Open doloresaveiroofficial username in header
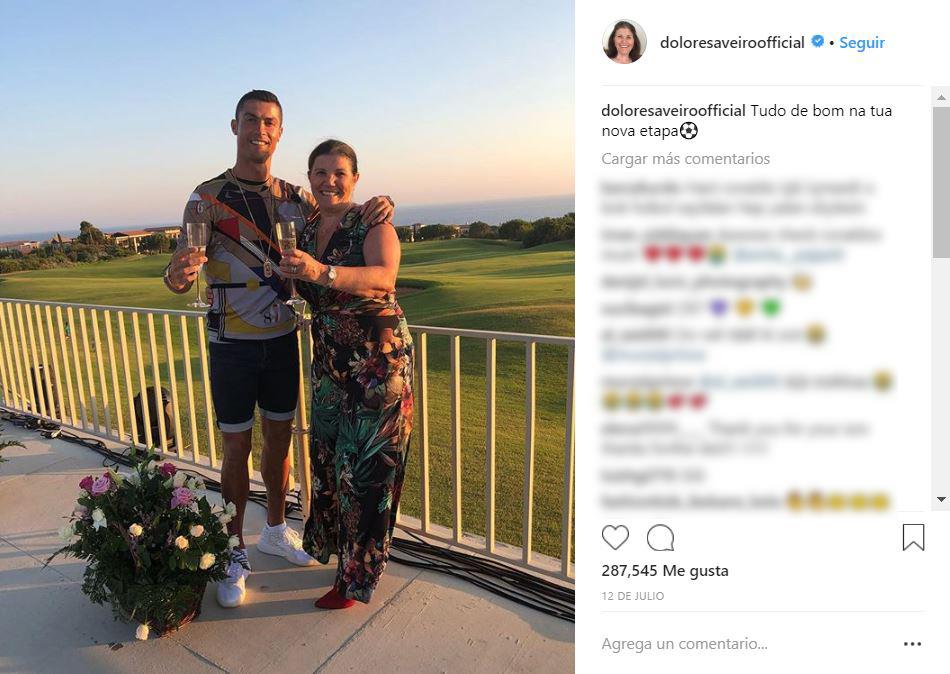The width and height of the screenshot is (950, 674). 732,42
